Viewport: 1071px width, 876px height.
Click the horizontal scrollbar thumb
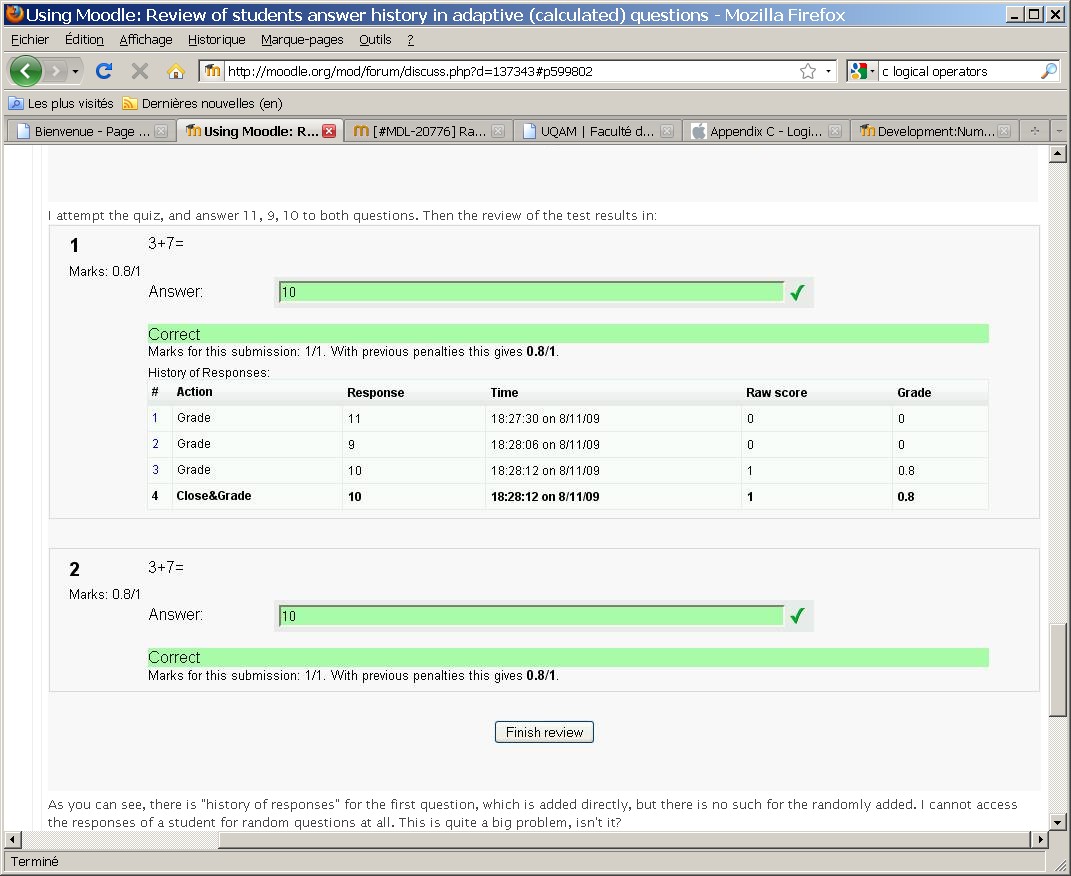pos(624,839)
